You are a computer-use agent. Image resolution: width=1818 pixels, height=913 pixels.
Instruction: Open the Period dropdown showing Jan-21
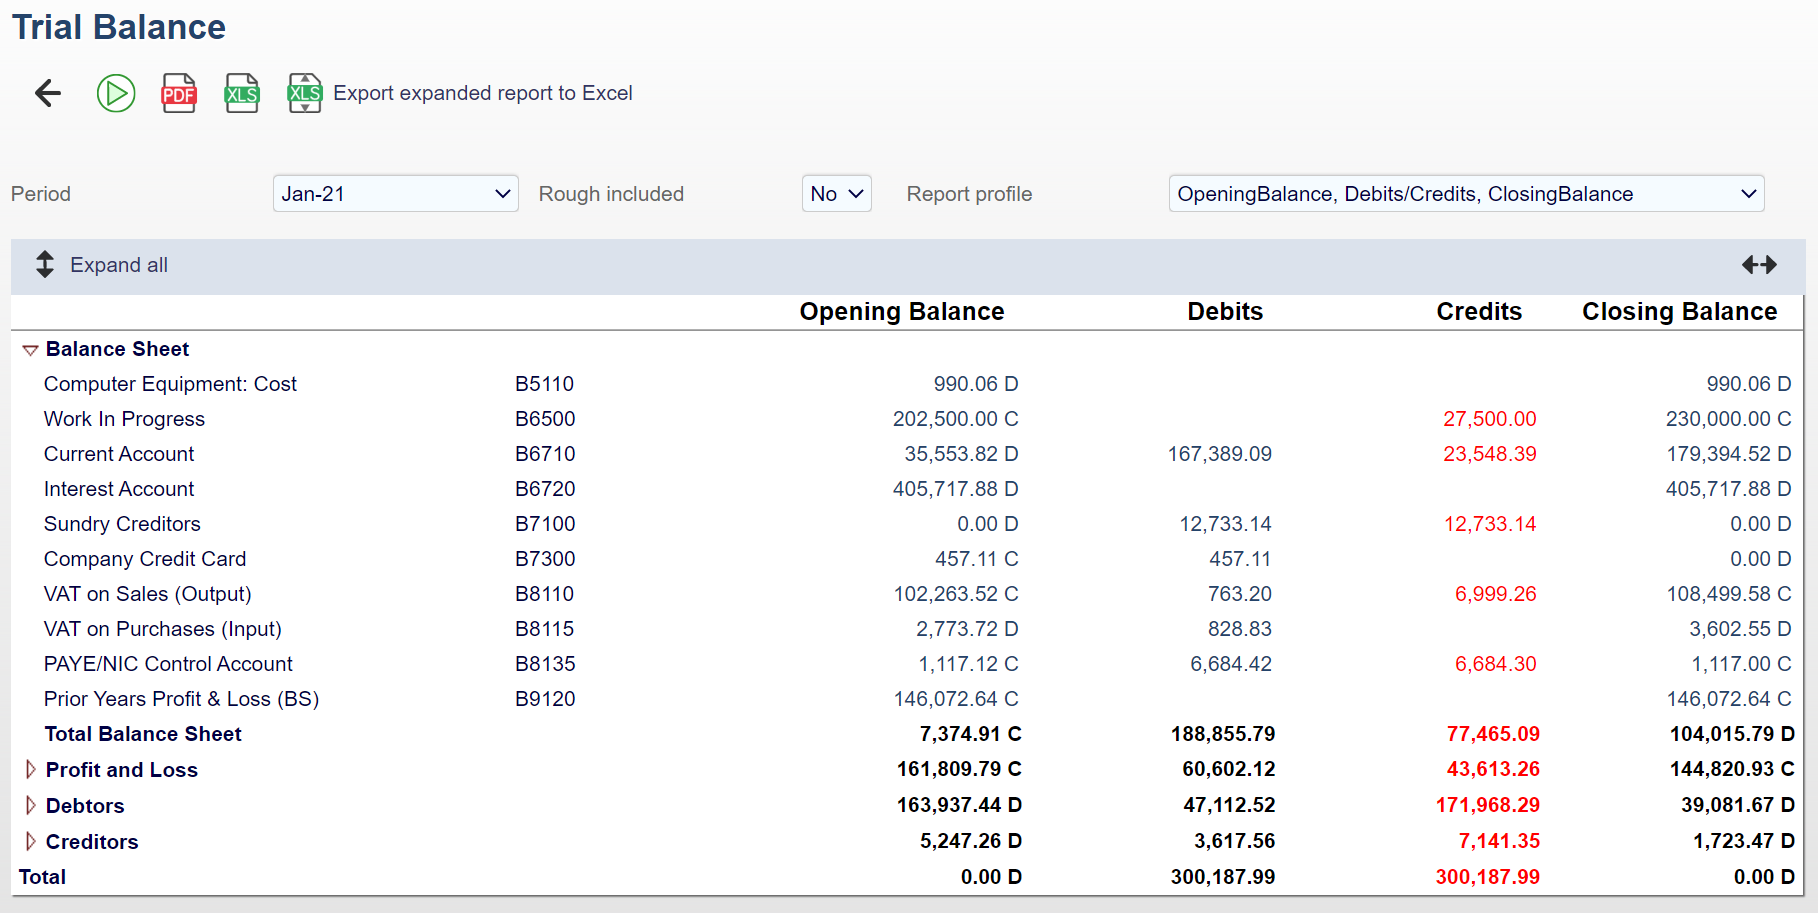tap(395, 194)
